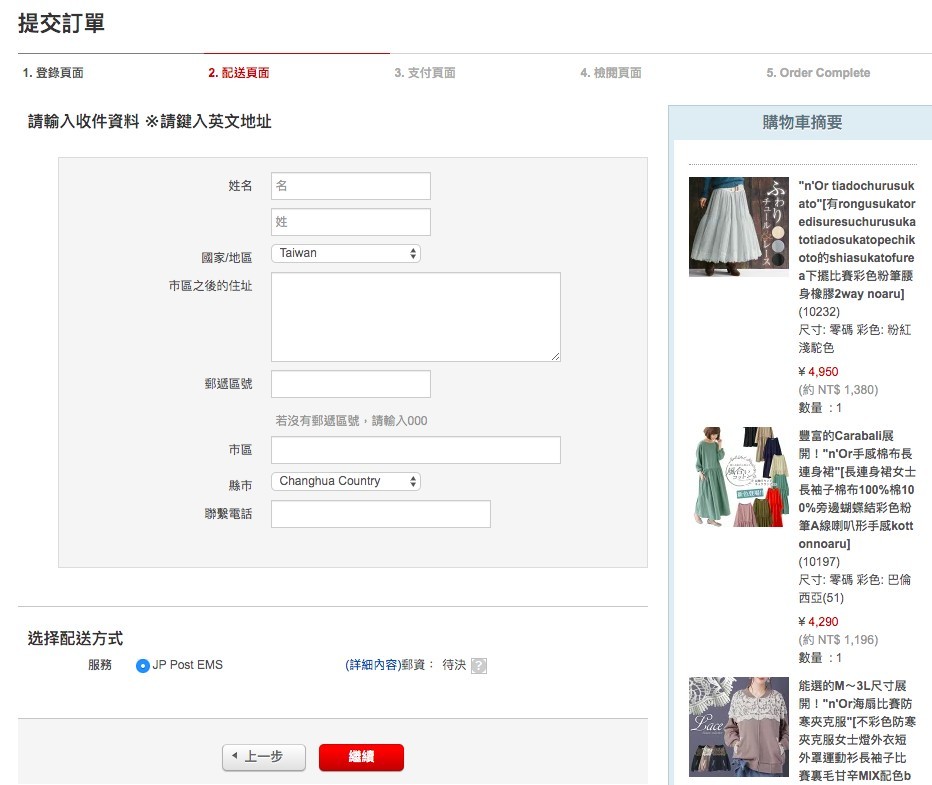
Task: Click the postage help question mark icon
Action: tap(477, 665)
